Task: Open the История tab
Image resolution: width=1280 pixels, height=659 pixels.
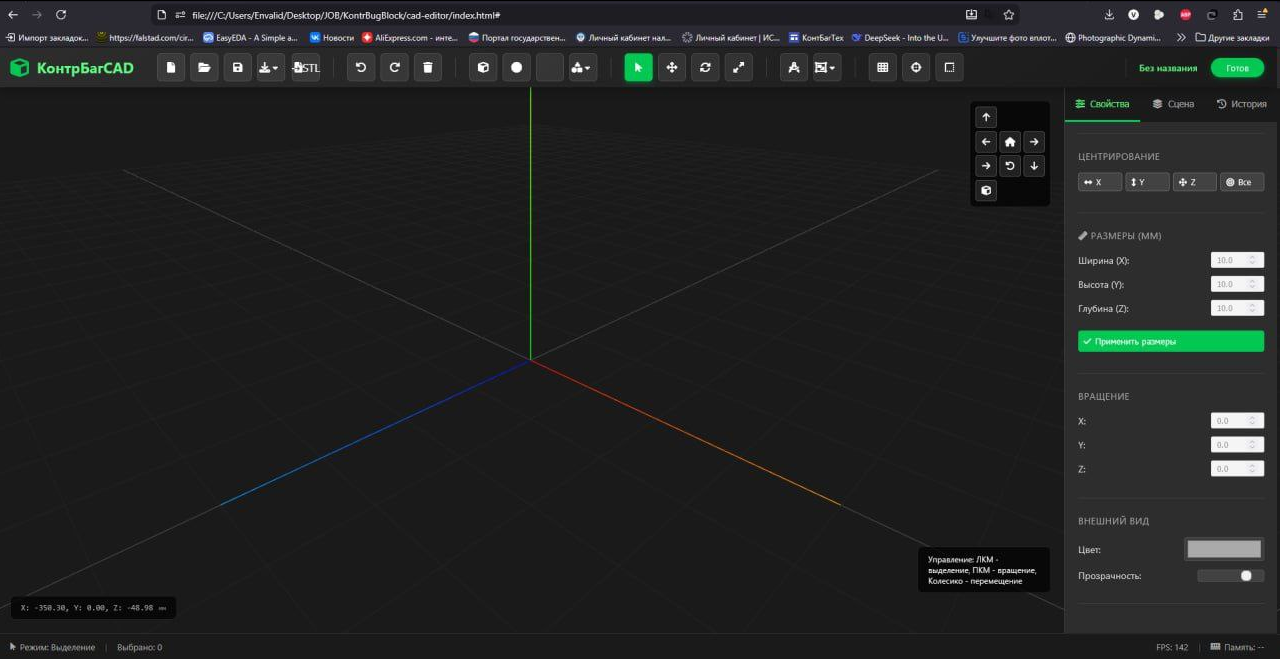Action: coord(1242,103)
